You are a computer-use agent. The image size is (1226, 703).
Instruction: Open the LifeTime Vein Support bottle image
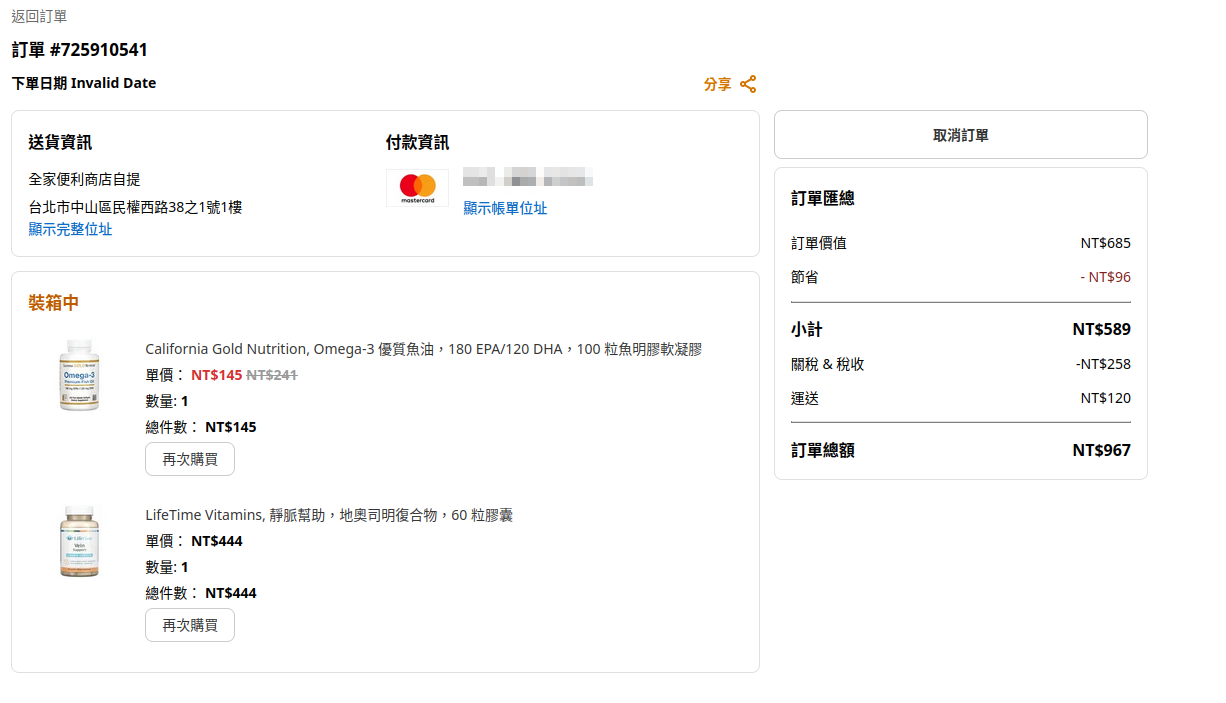pyautogui.click(x=79, y=541)
